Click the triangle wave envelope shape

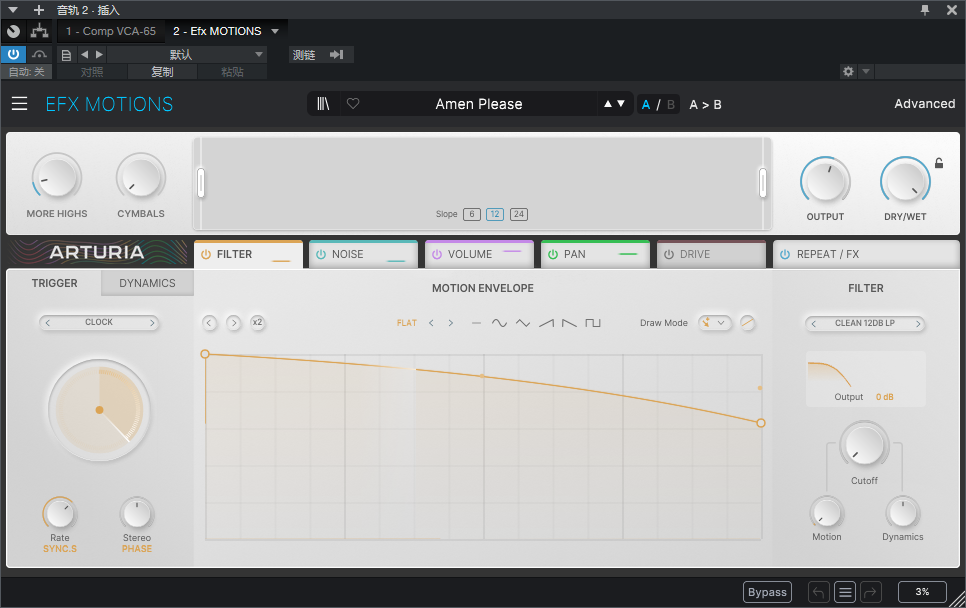coord(522,323)
